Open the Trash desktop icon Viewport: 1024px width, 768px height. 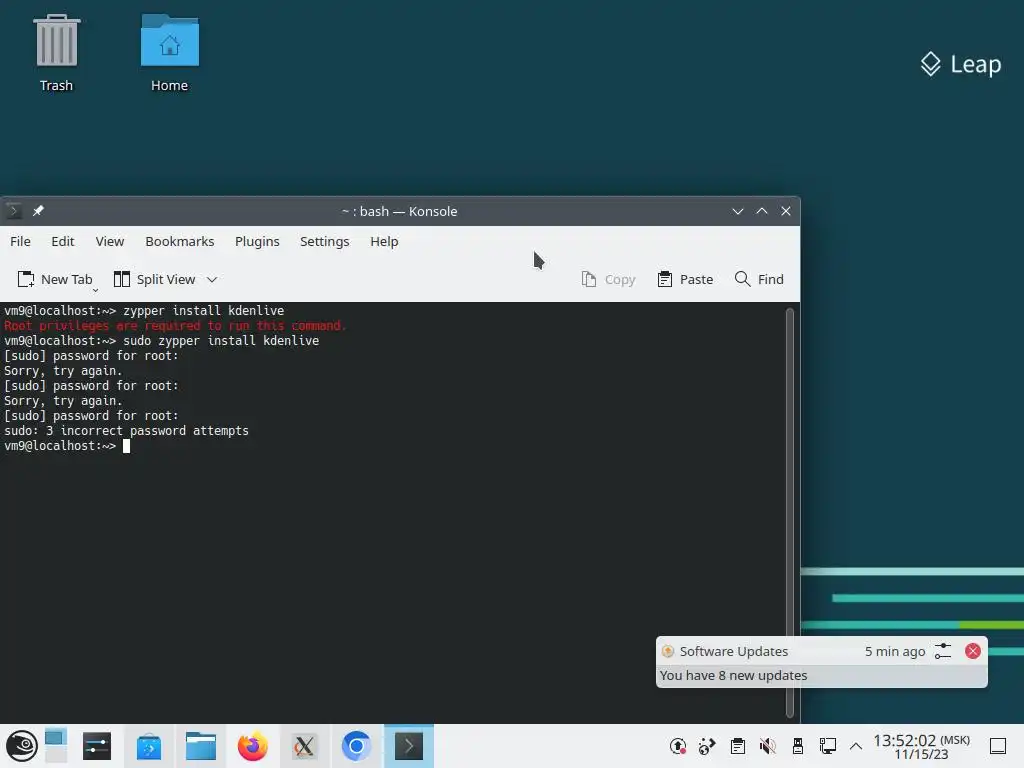click(x=56, y=54)
